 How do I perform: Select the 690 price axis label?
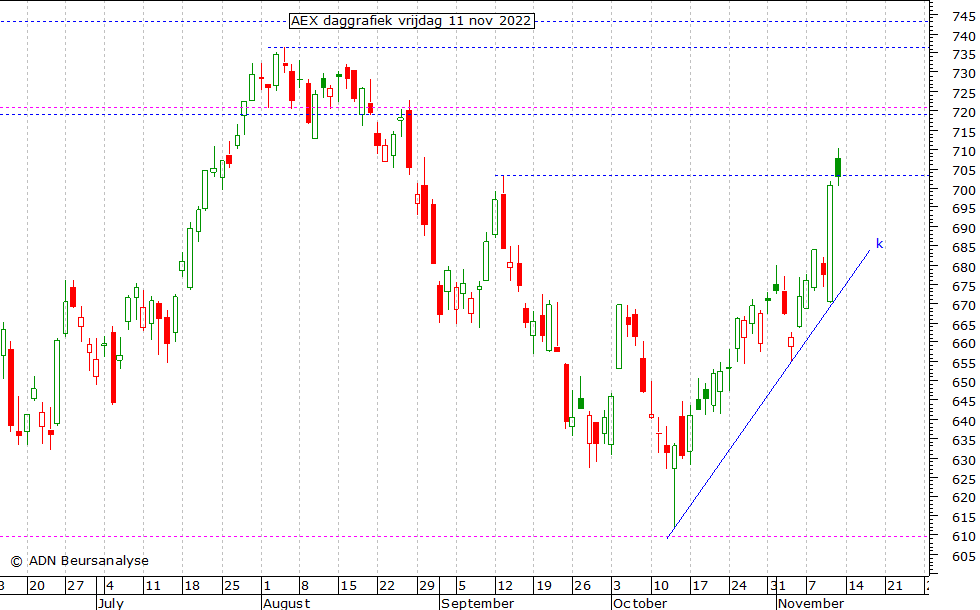coord(963,229)
